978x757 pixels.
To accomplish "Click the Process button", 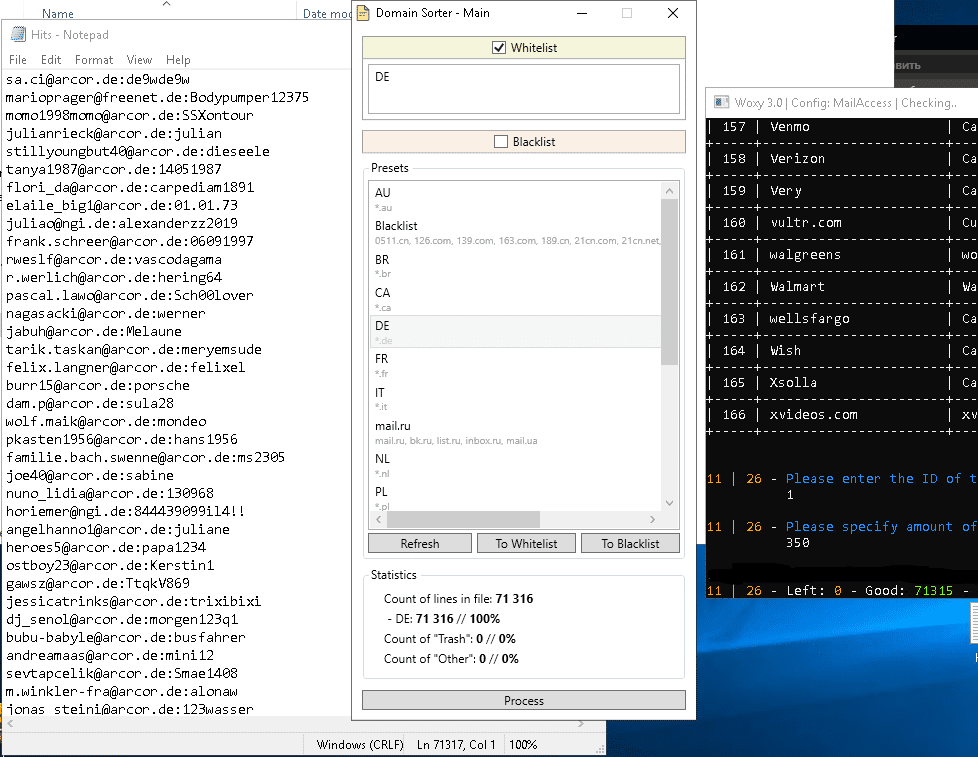I will pyautogui.click(x=524, y=701).
